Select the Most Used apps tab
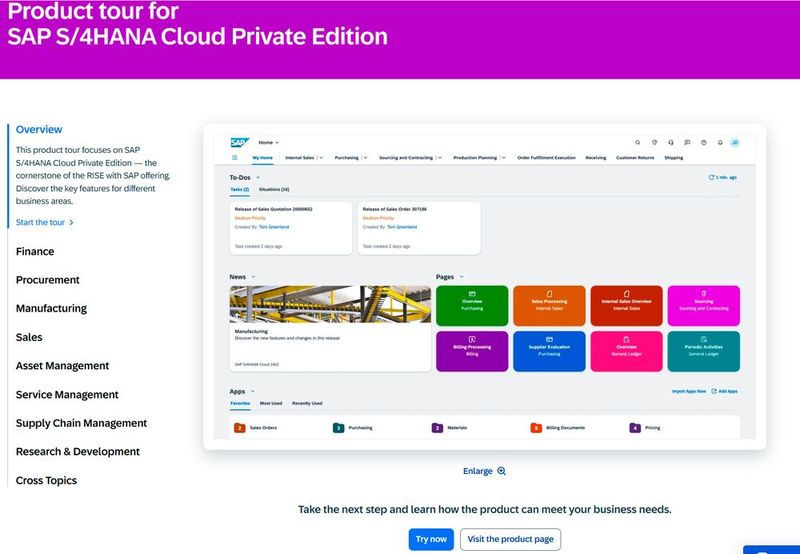Viewport: 800px width, 554px height. coord(270,403)
